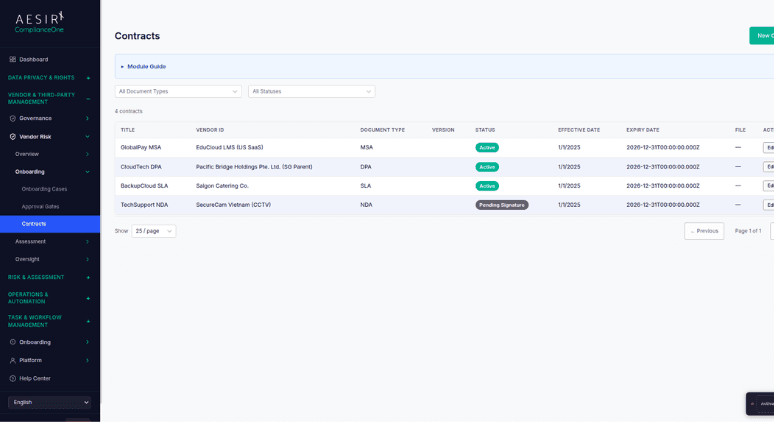The height and width of the screenshot is (422, 774).
Task: Click the VERSION column header
Action: pyautogui.click(x=443, y=130)
